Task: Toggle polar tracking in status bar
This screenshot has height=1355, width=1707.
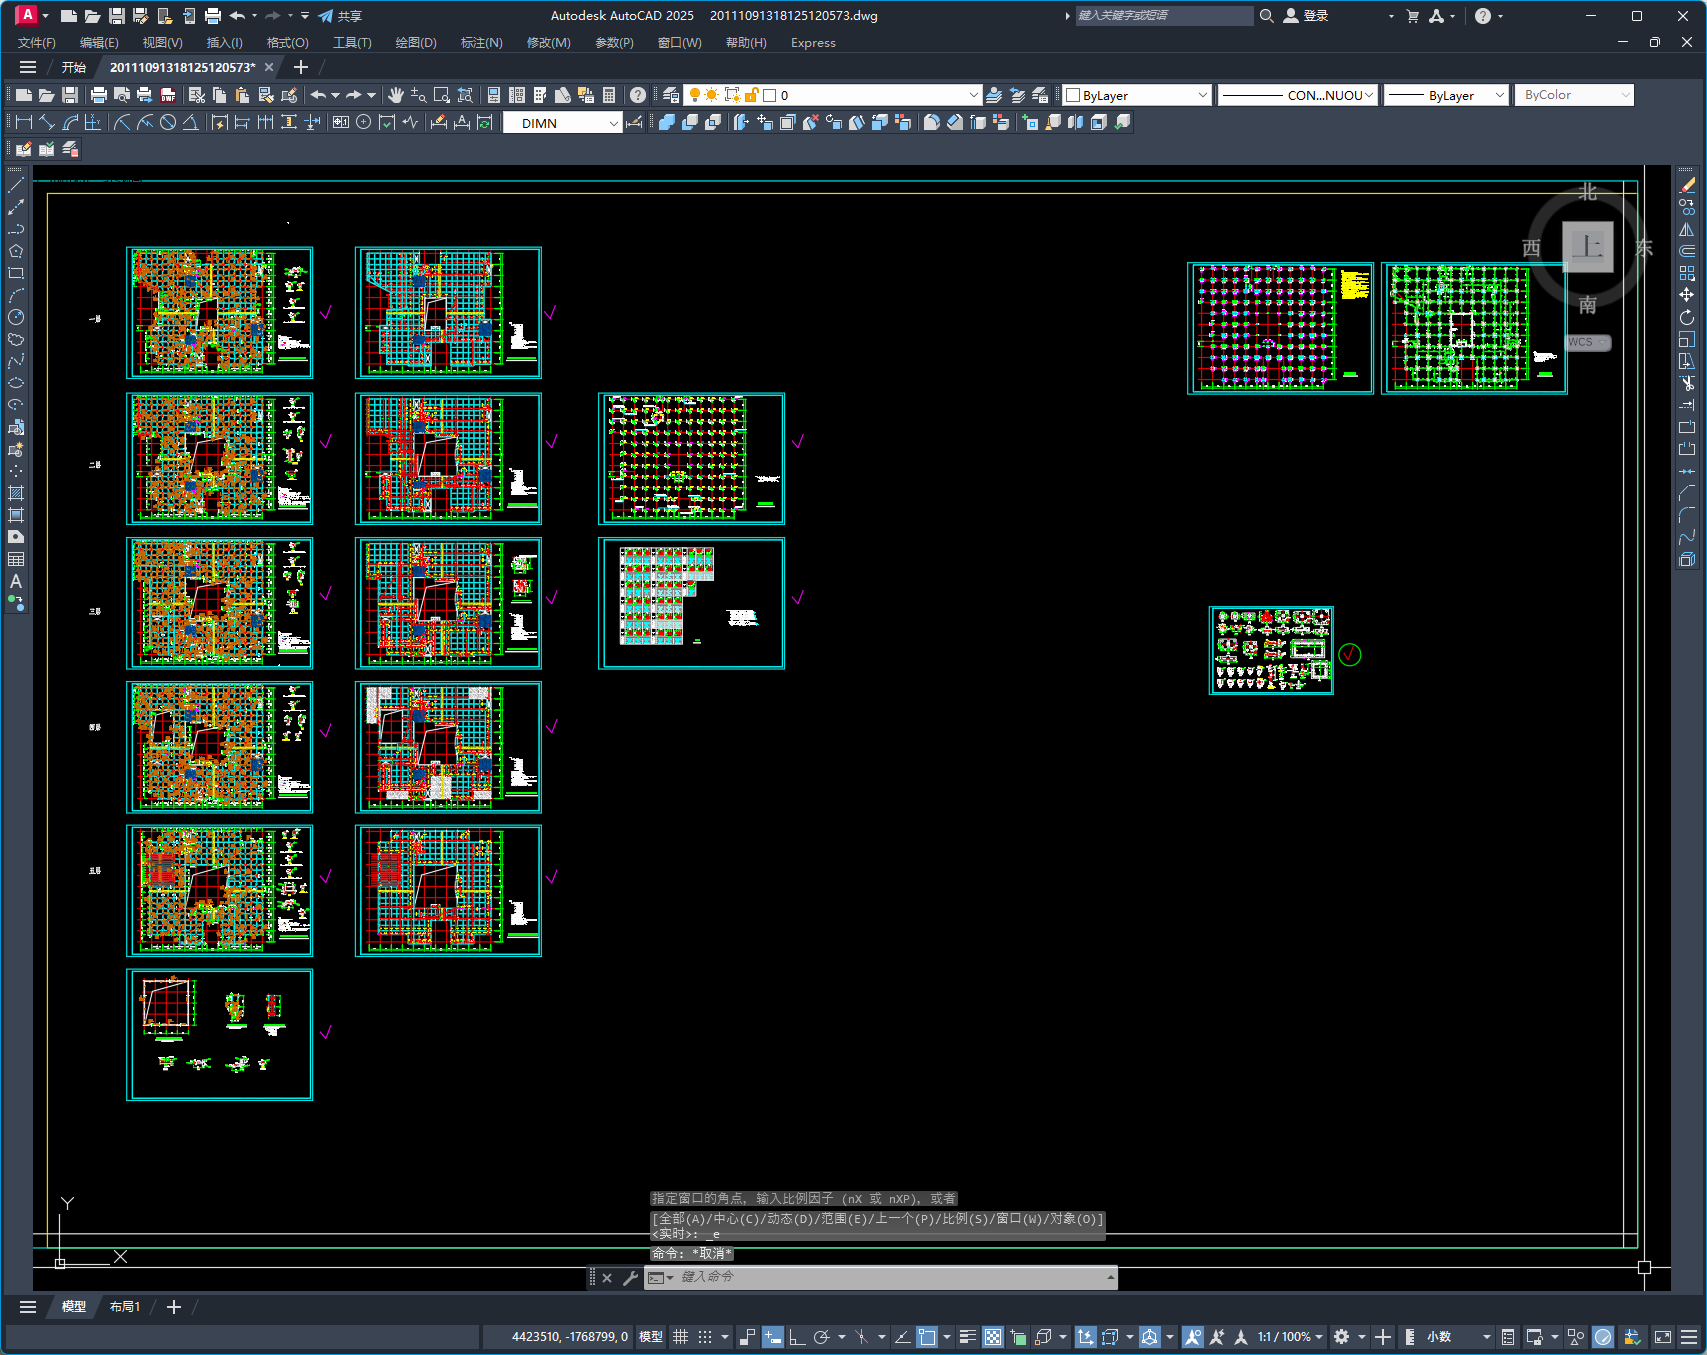Action: pyautogui.click(x=821, y=1337)
